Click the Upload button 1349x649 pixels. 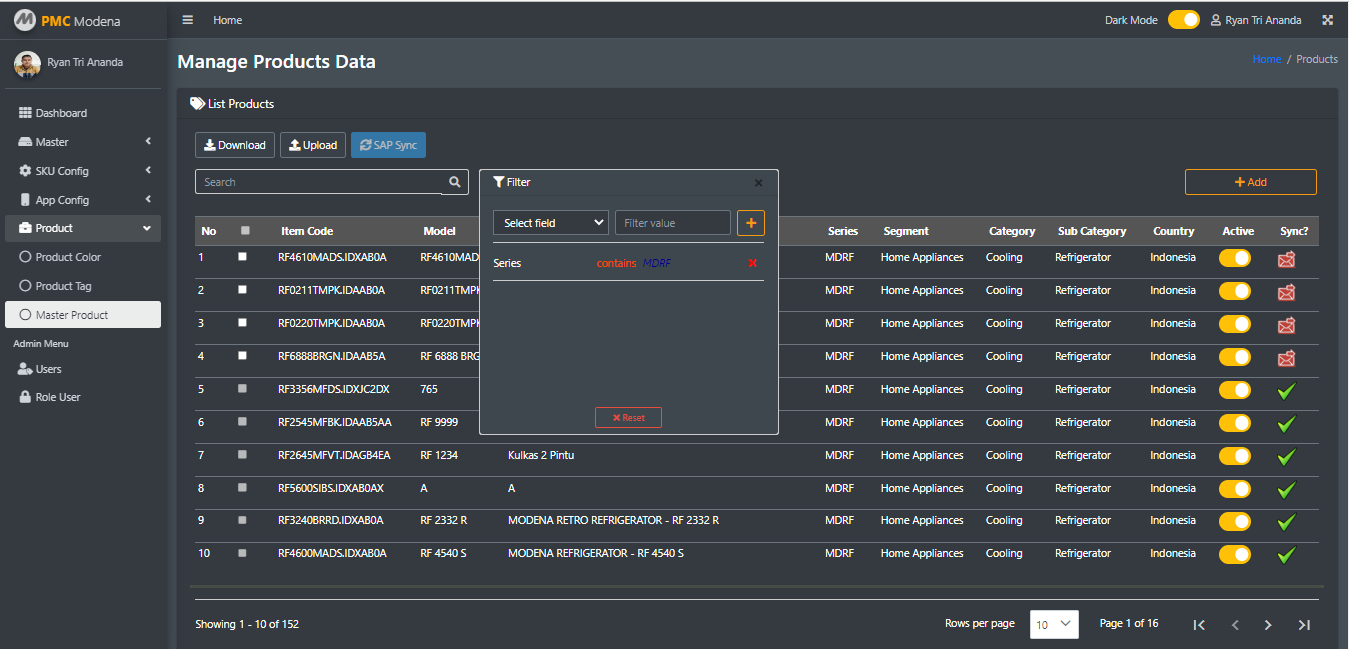(x=313, y=145)
